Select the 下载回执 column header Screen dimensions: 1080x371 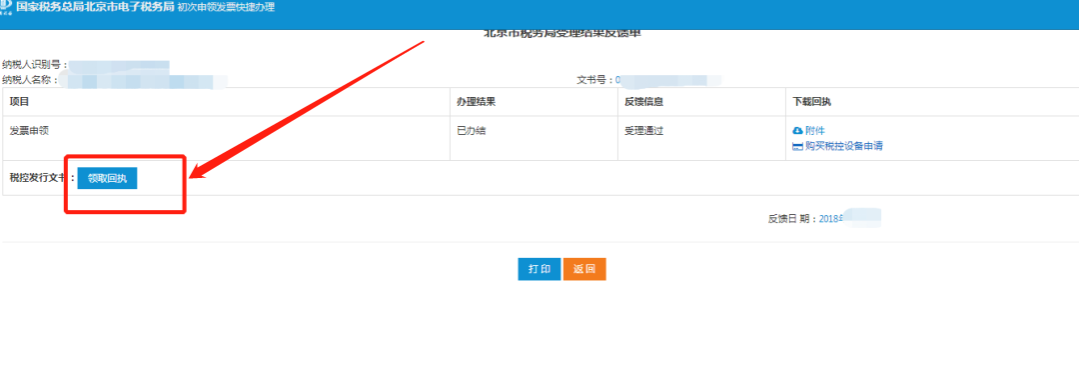[x=812, y=101]
